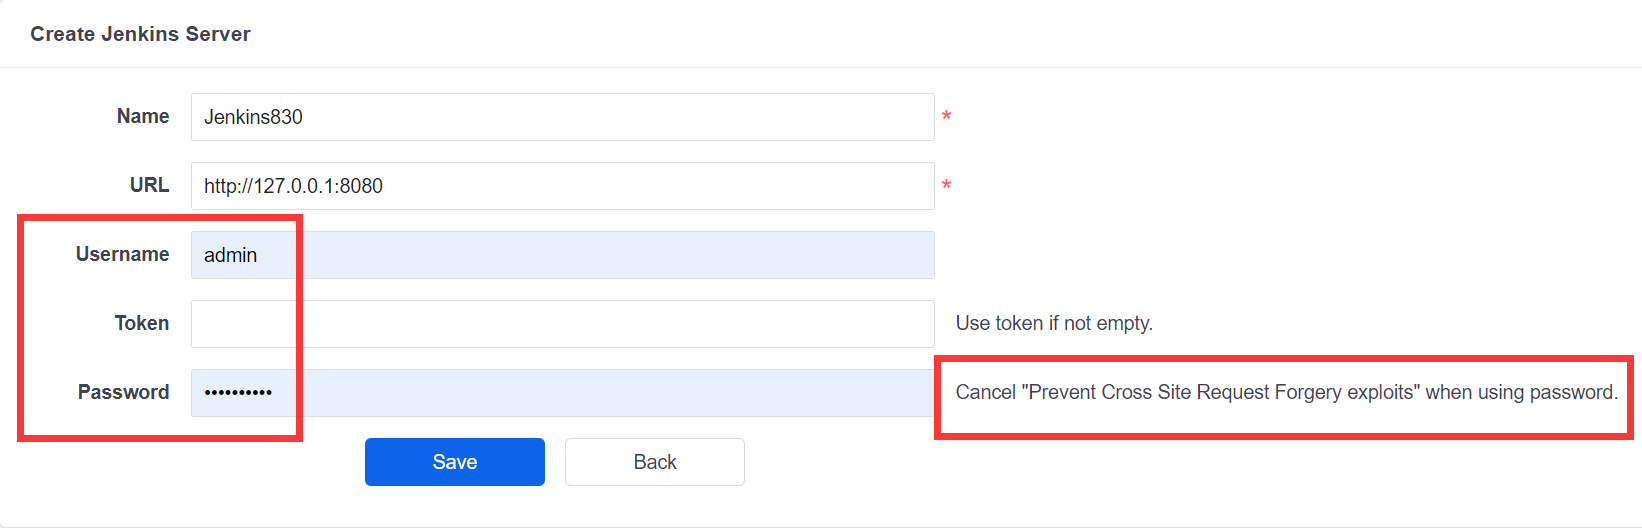
Task: Click the required asterisk beside Name
Action: (946, 118)
